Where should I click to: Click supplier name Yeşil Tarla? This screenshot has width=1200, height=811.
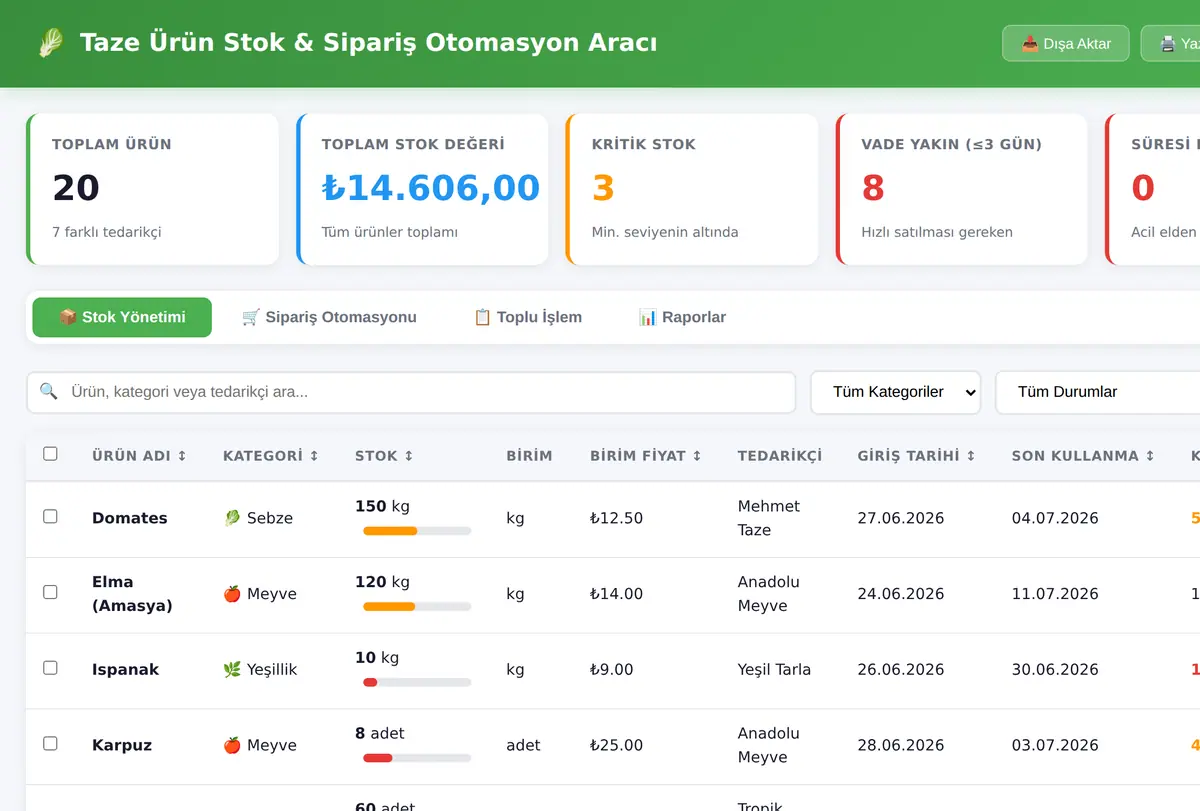[774, 670]
